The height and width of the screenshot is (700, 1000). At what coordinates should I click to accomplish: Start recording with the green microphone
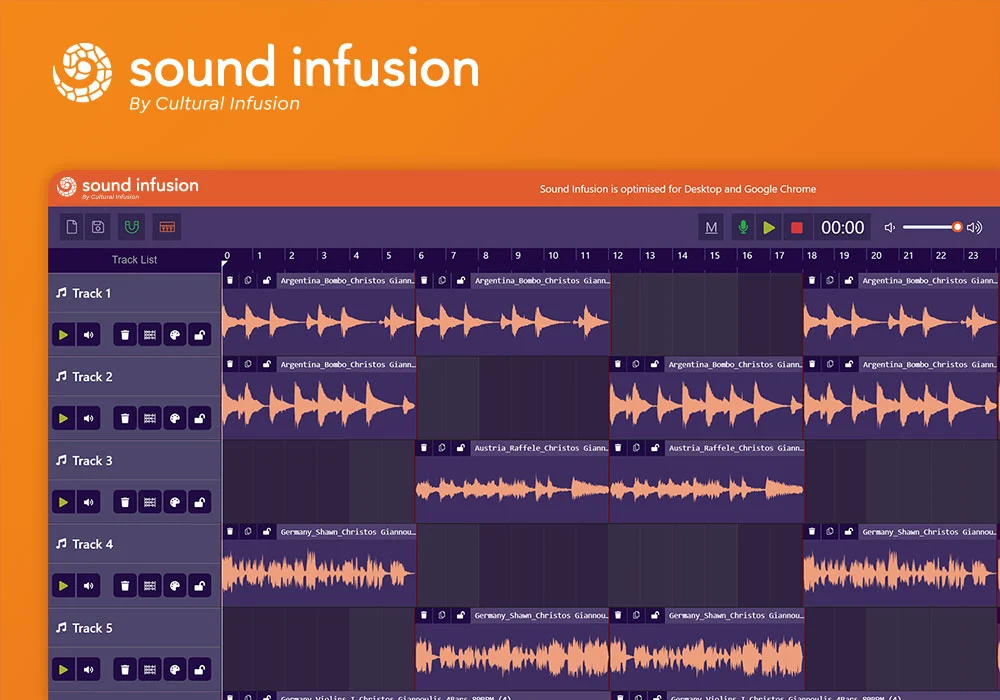743,228
